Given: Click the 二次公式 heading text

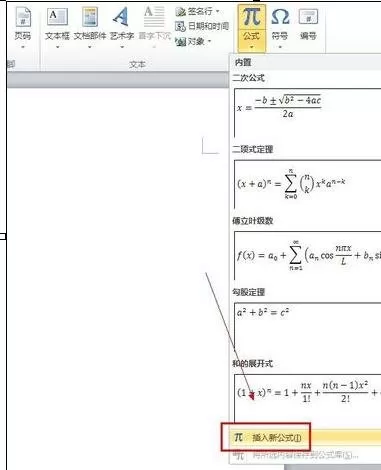Looking at the screenshot, I should [249, 78].
